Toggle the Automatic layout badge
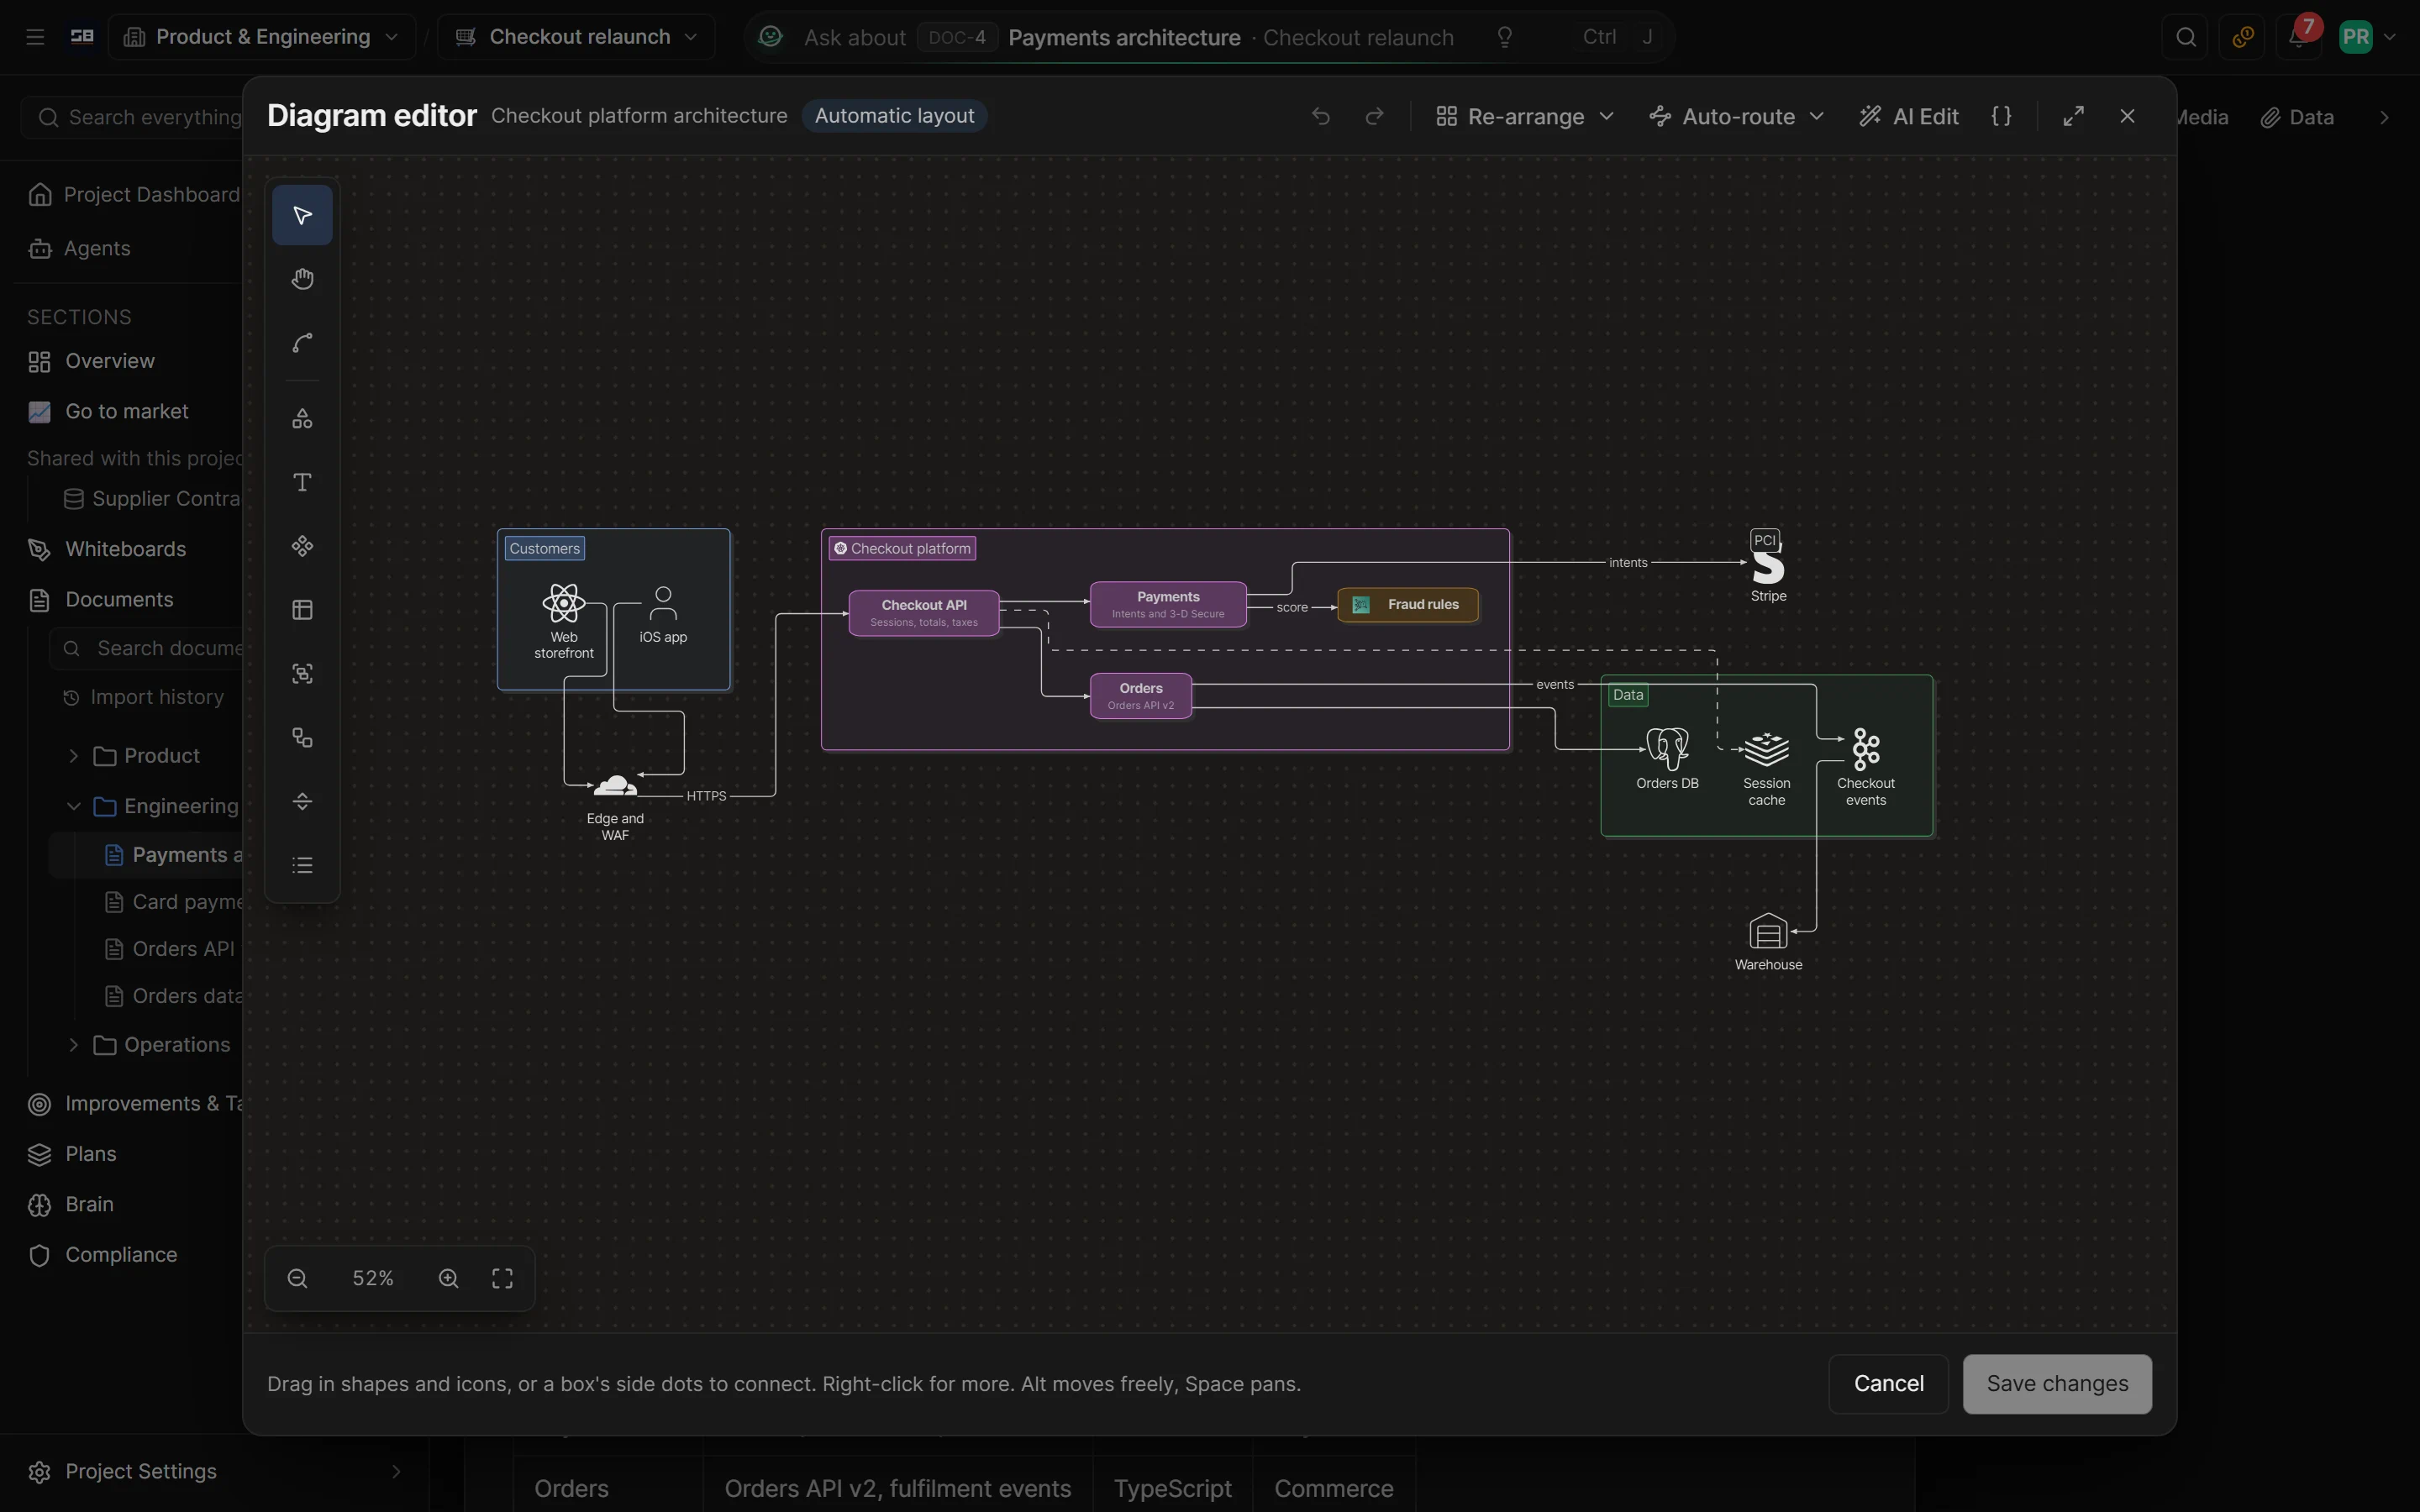Viewport: 2420px width, 1512px height. click(x=894, y=116)
